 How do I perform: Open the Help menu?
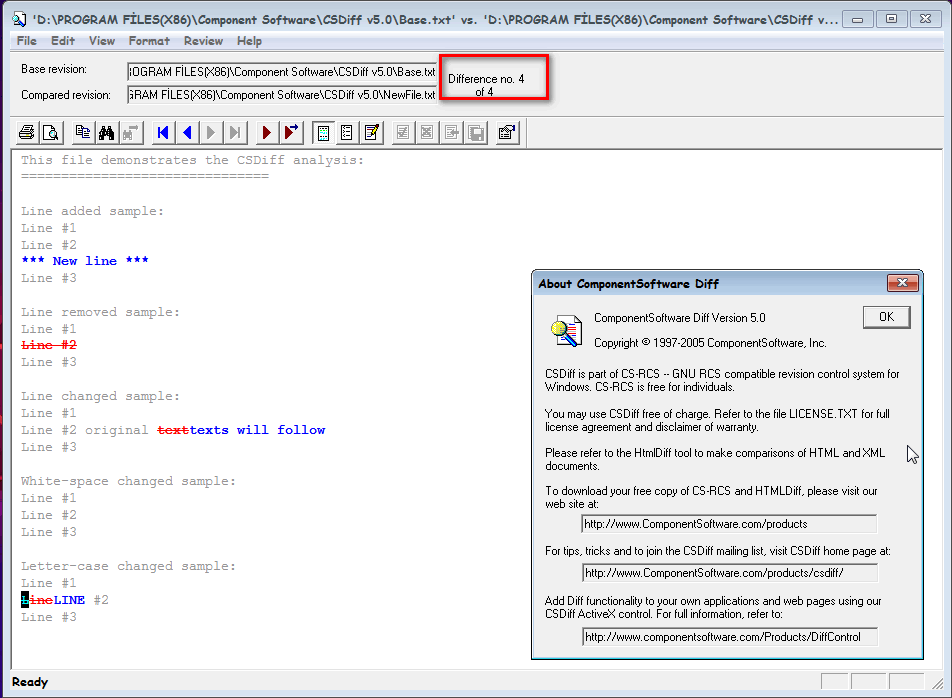tap(249, 41)
